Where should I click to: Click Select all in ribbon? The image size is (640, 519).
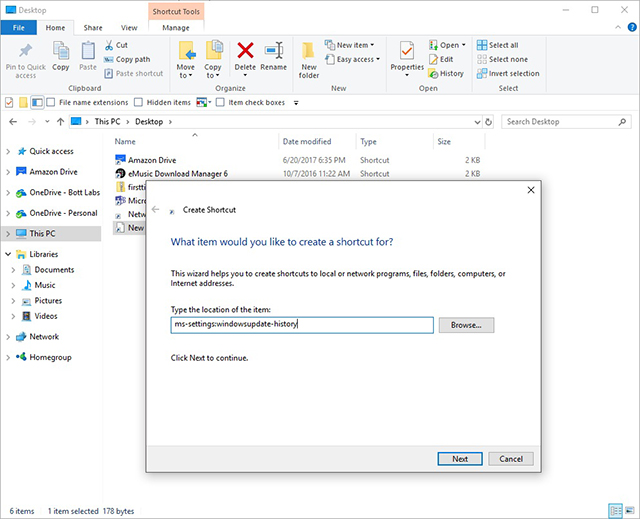[498, 45]
